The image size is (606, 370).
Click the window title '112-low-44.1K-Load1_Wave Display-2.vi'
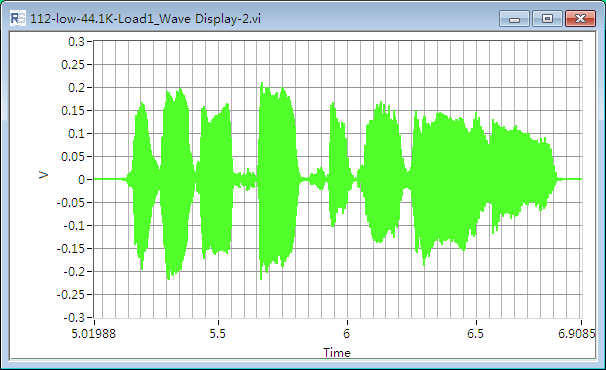145,19
